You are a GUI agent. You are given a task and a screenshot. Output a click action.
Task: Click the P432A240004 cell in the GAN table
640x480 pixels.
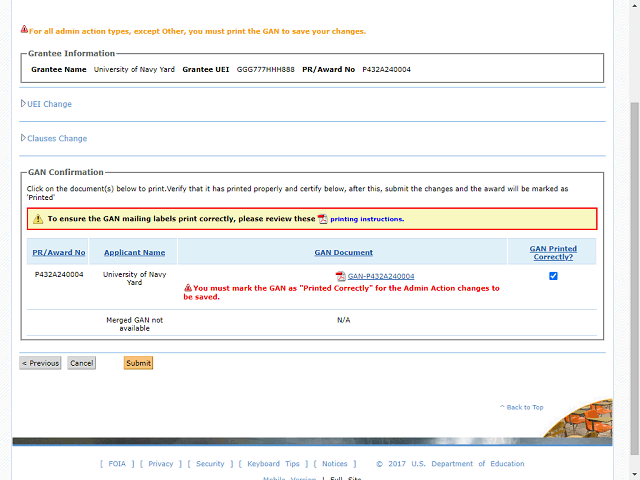(x=59, y=274)
